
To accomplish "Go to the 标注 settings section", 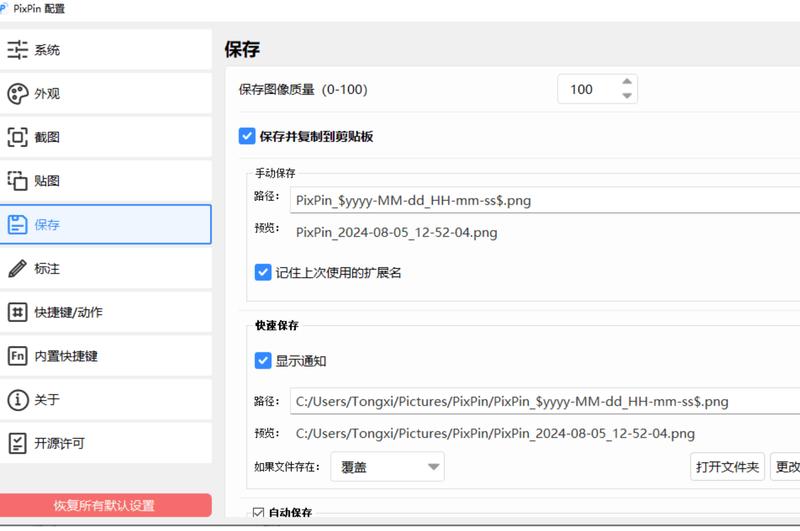I will 106,268.
